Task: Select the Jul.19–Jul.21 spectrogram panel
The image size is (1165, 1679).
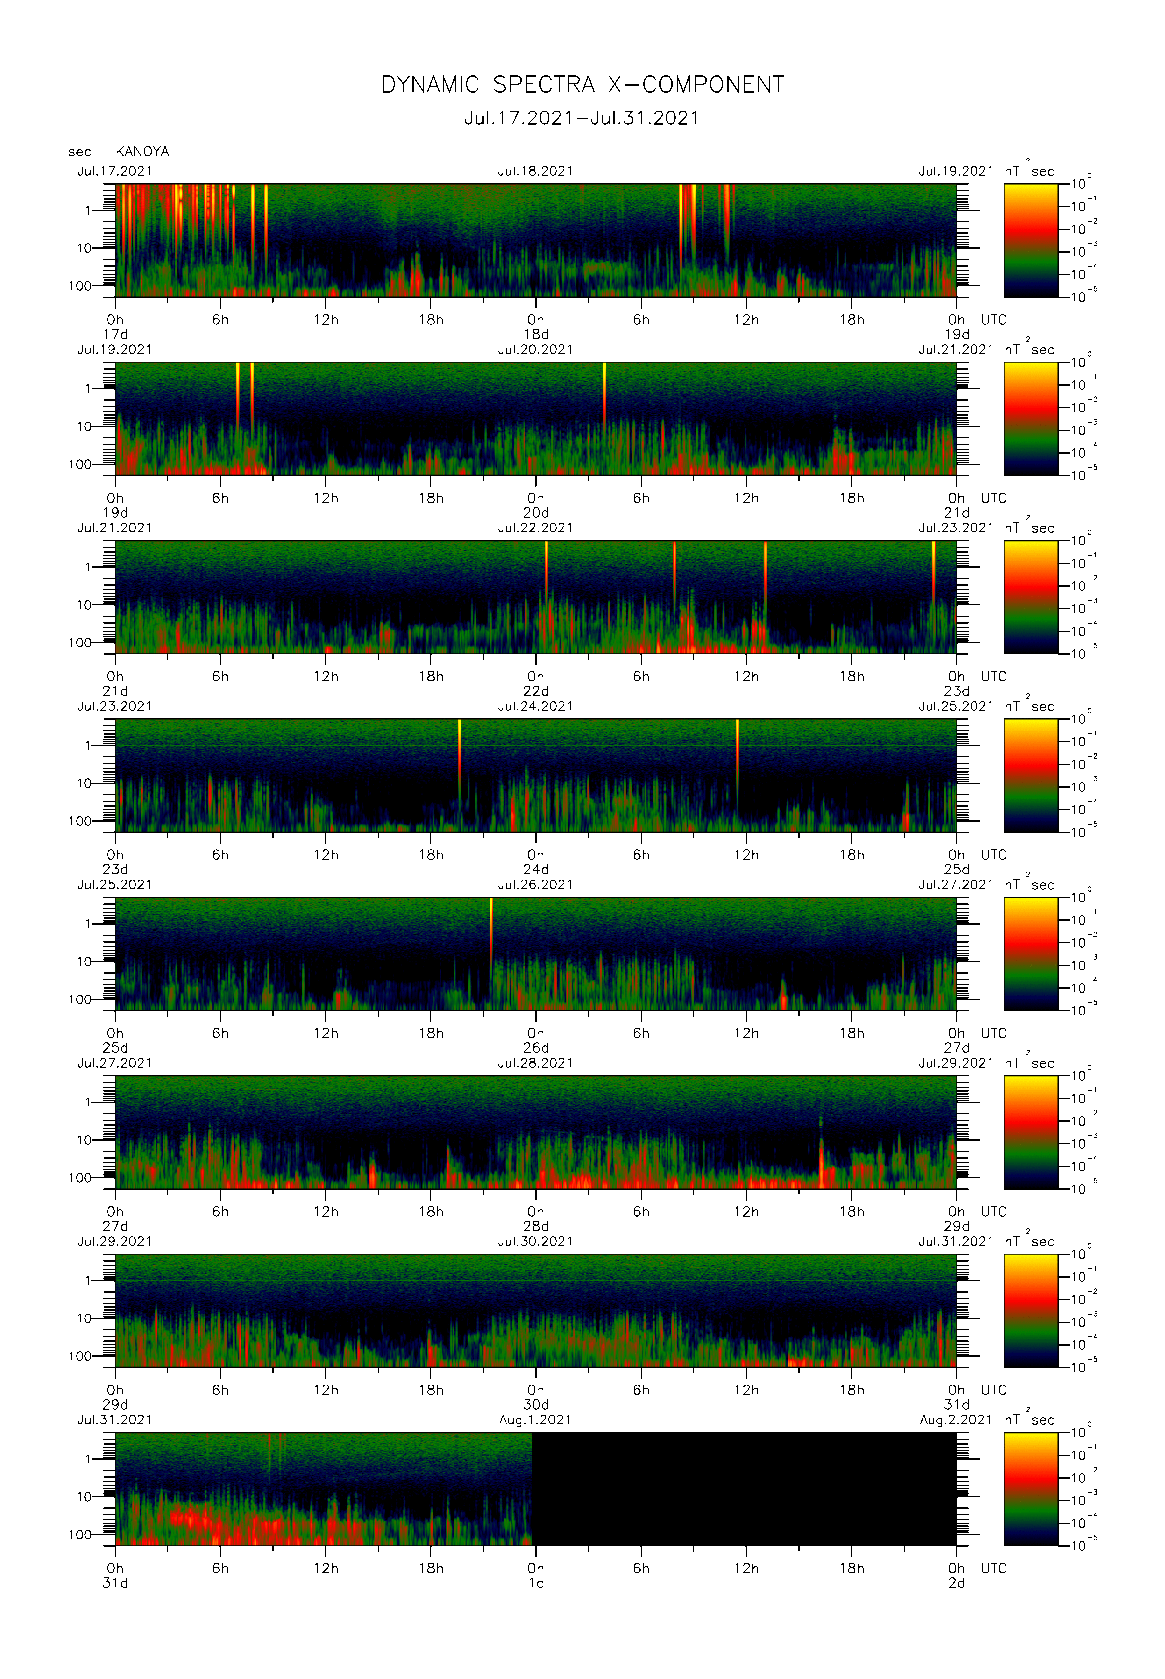Action: click(x=536, y=418)
